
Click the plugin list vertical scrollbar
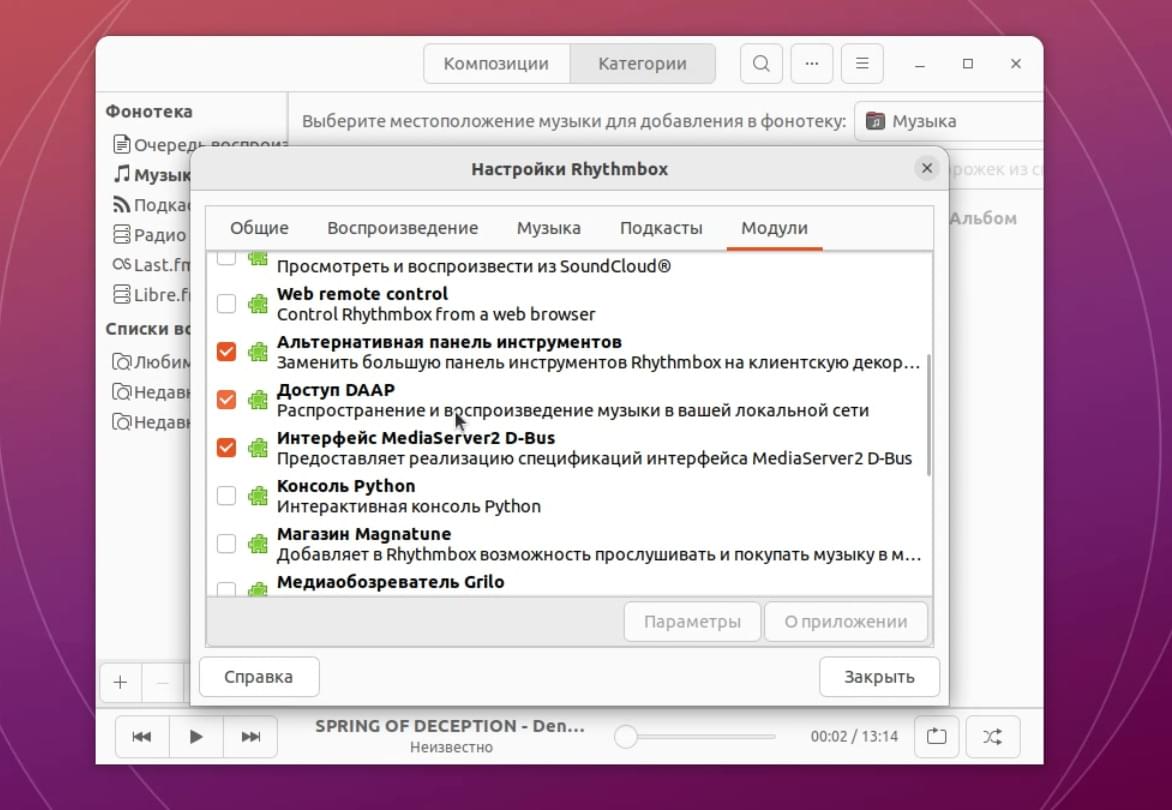pos(928,415)
